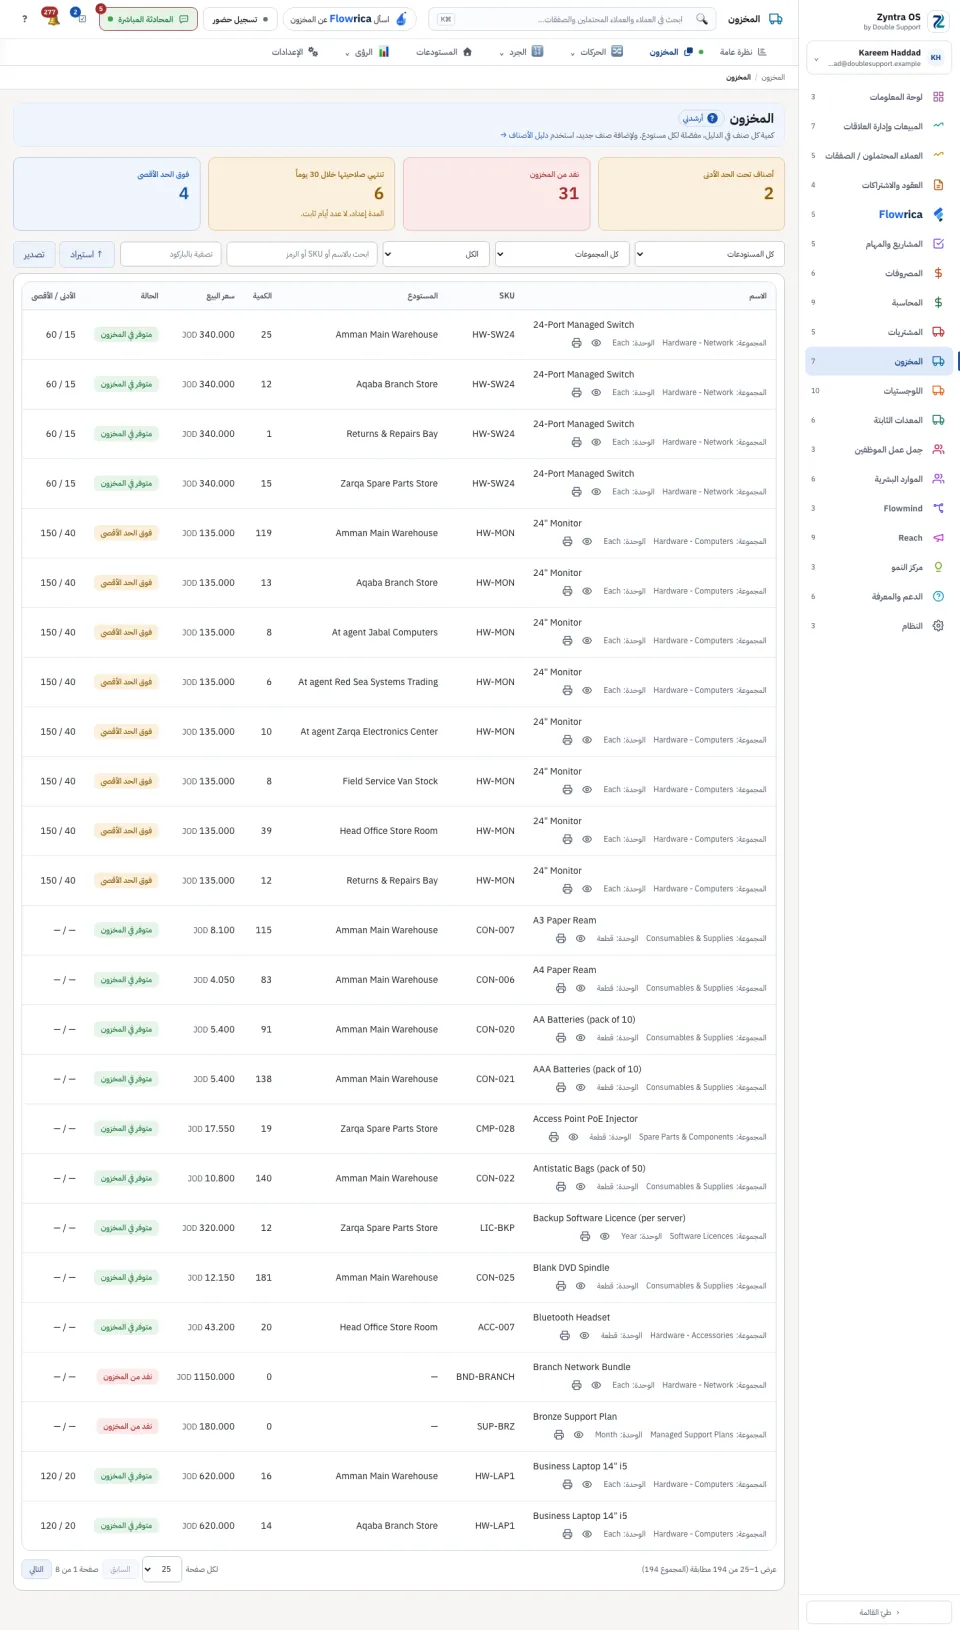Open the Settings (الإعدادات) tab in subnav
Viewport: 960px width, 1630px height.
click(295, 52)
